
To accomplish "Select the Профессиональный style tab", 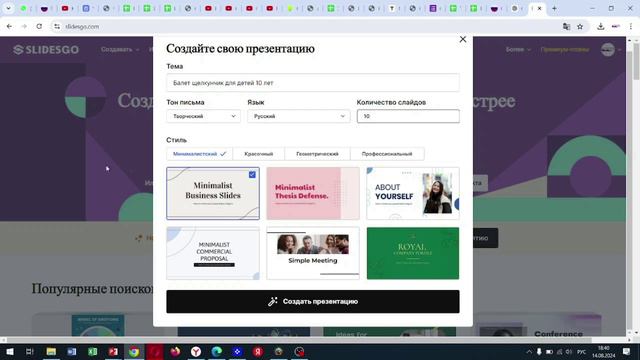I will point(387,154).
